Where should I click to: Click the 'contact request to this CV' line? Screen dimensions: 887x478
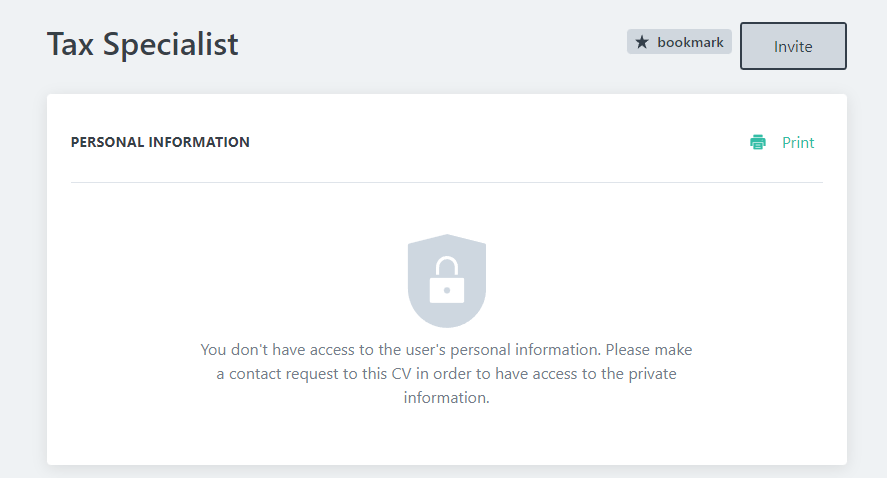[x=446, y=374]
